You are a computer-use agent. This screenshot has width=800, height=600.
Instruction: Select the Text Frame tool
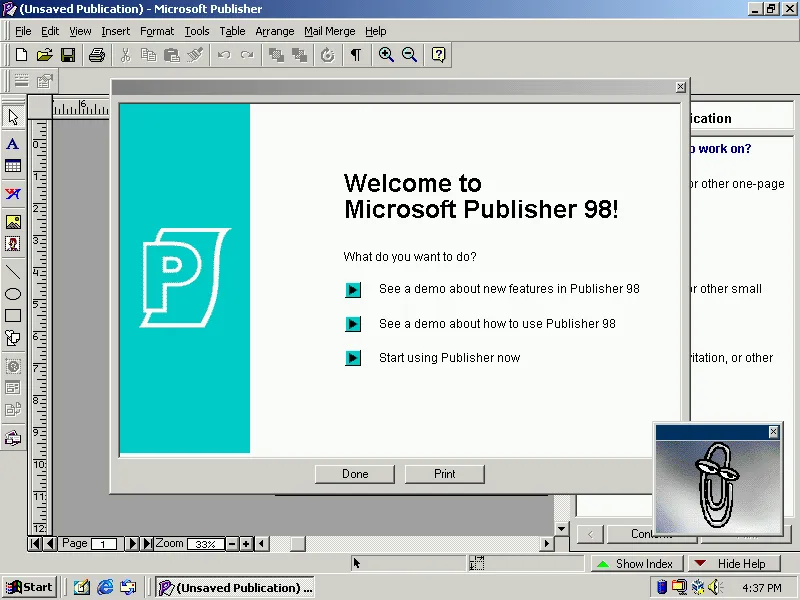13,143
